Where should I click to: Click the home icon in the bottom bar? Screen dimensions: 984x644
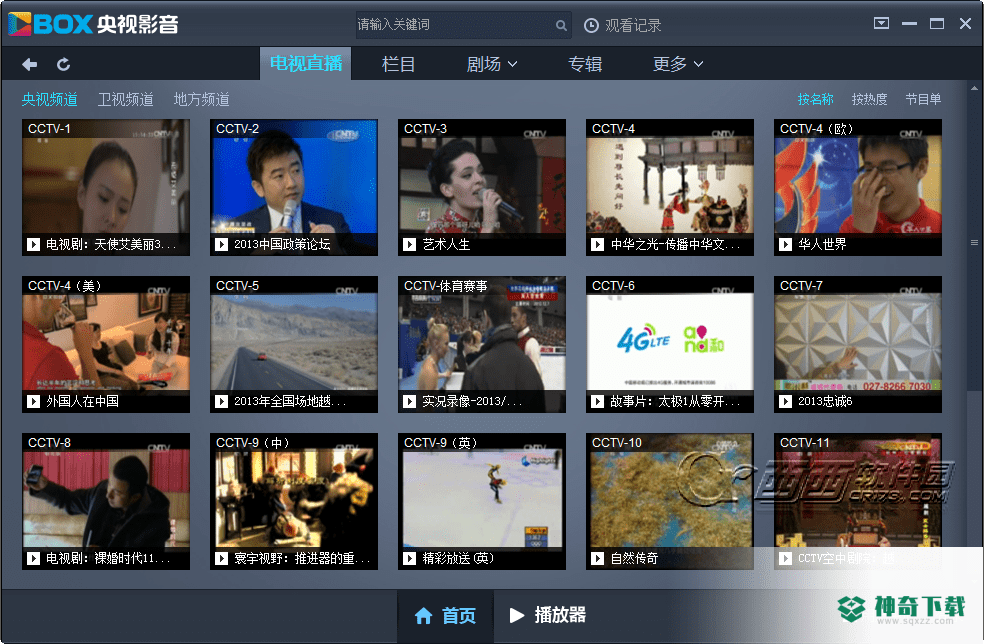pos(424,616)
